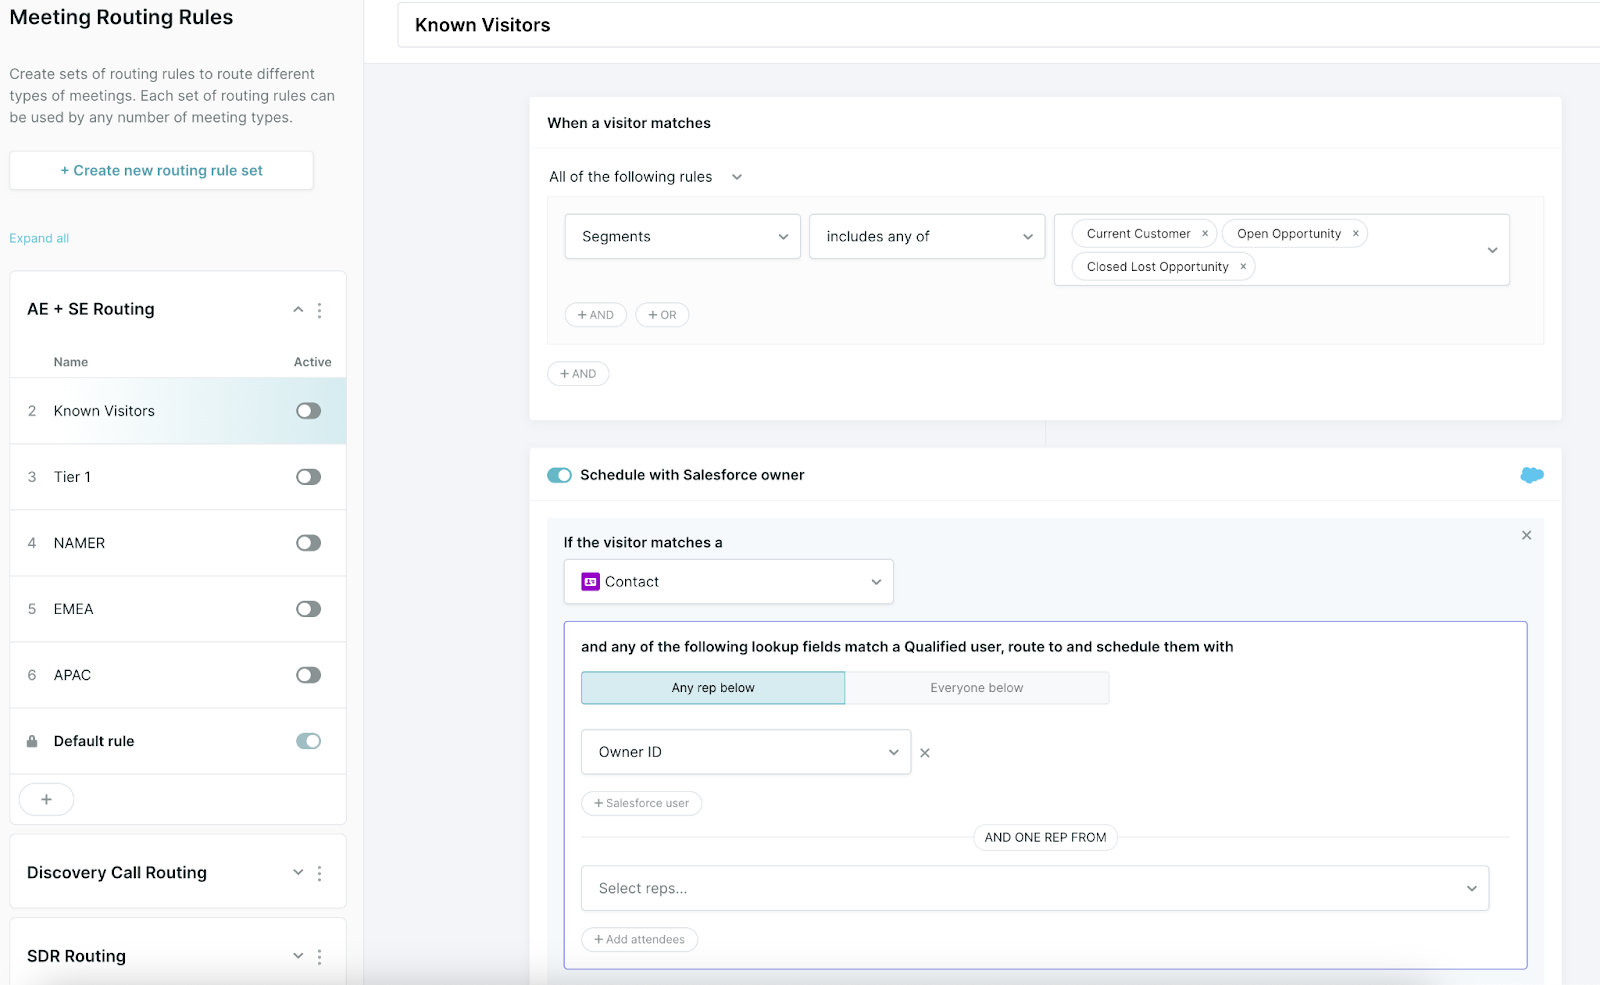This screenshot has width=1600, height=985.
Task: Expand the Discovery Call Routing set
Action: click(x=298, y=873)
